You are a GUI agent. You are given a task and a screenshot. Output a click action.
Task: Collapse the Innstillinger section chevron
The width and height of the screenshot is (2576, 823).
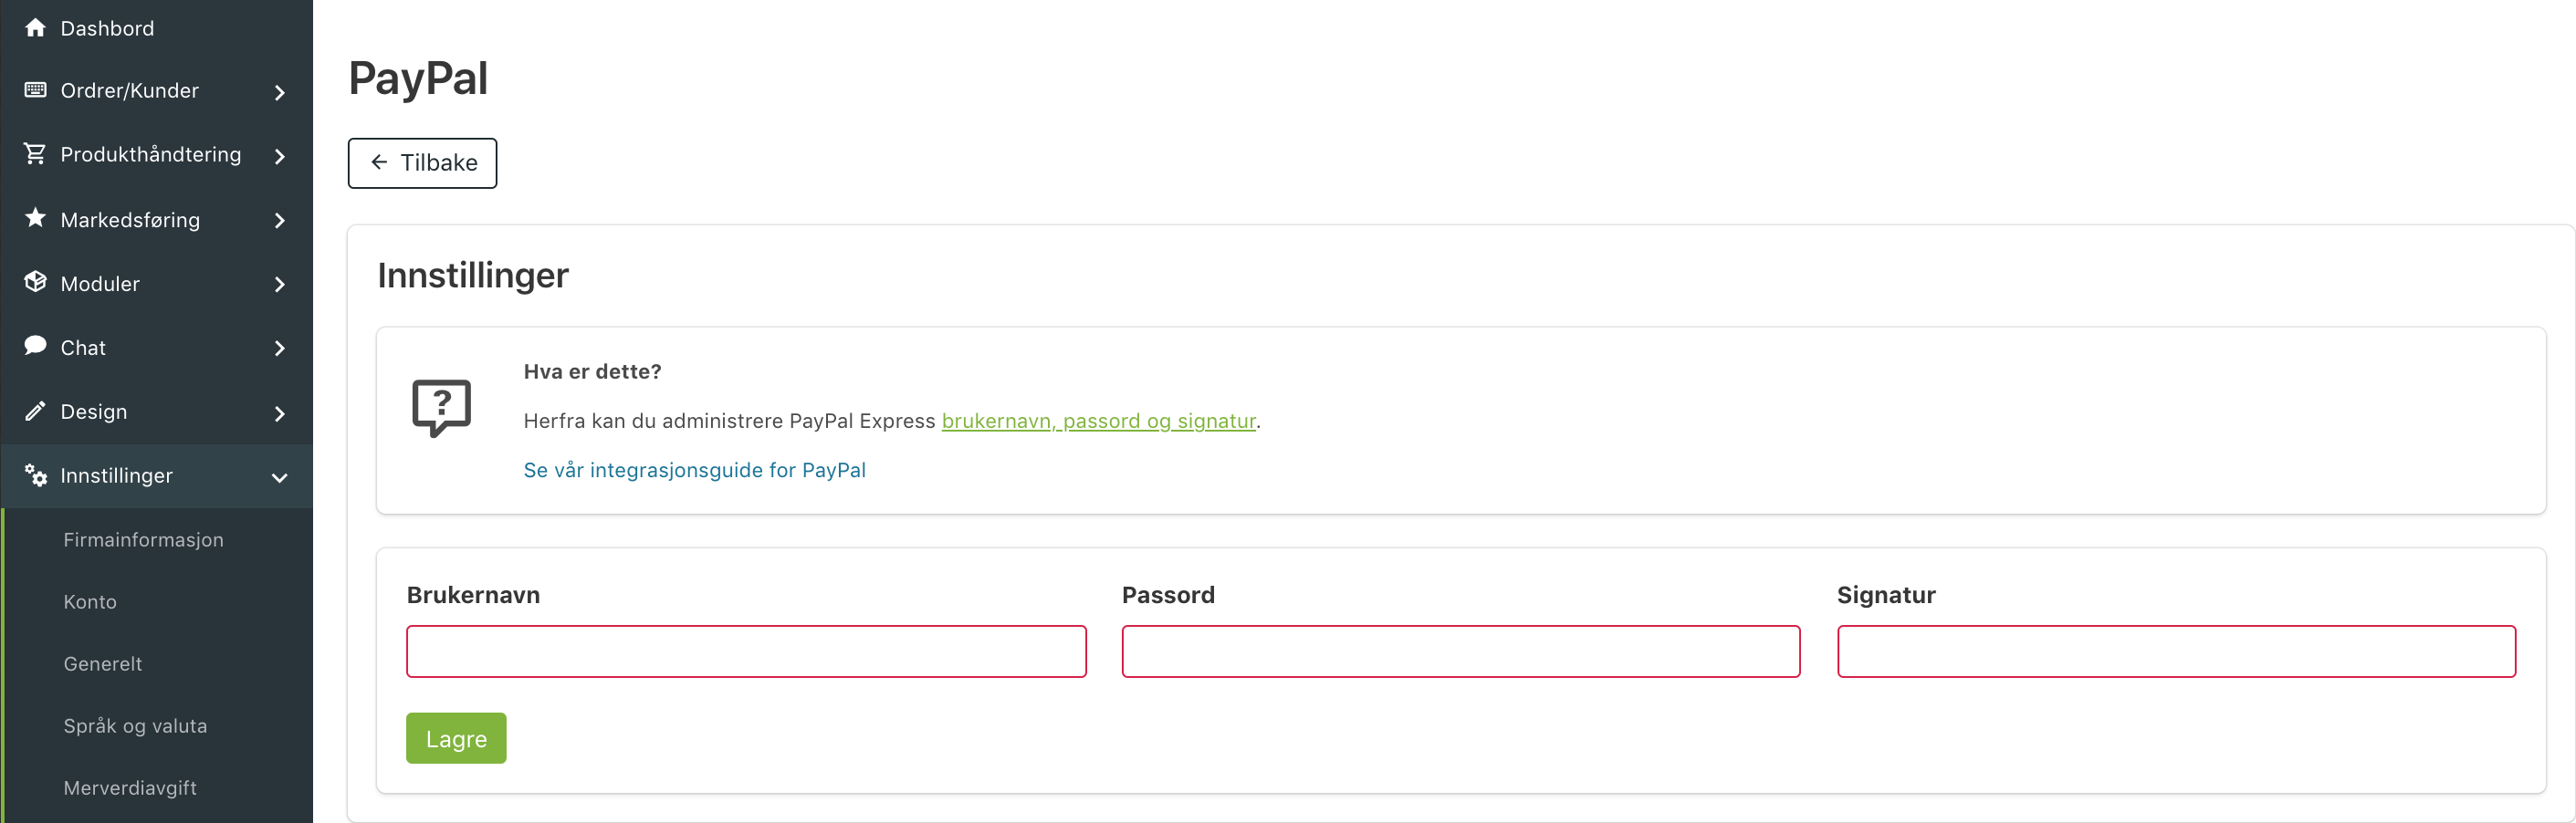280,478
